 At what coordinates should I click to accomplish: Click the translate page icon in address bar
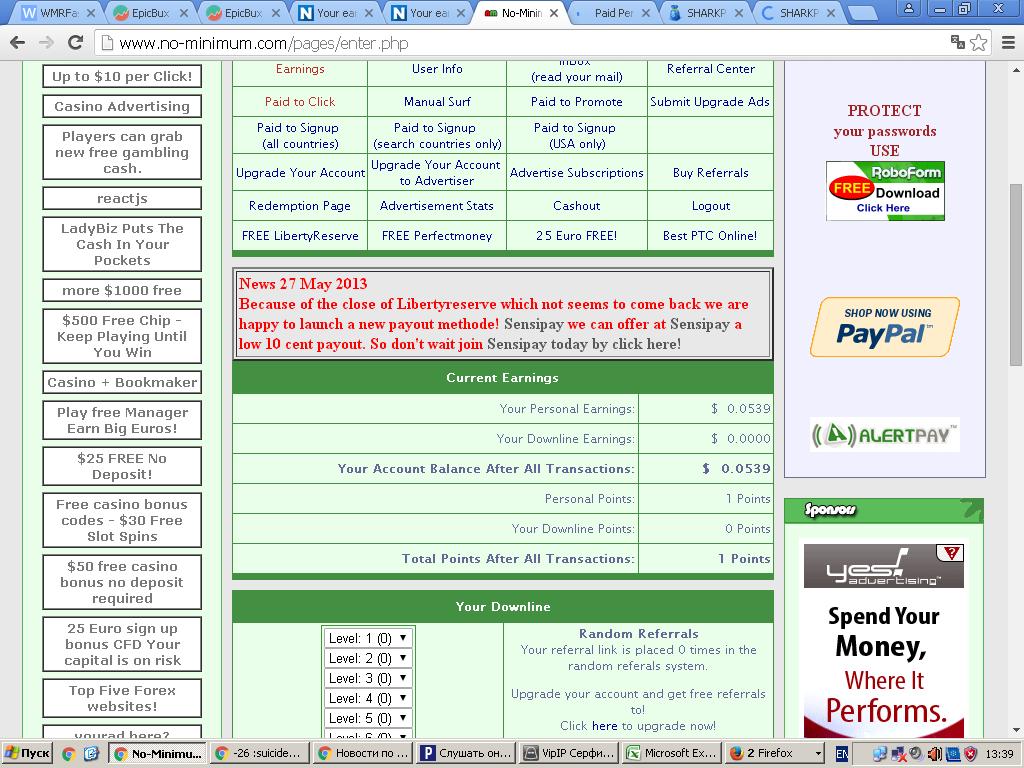click(958, 43)
